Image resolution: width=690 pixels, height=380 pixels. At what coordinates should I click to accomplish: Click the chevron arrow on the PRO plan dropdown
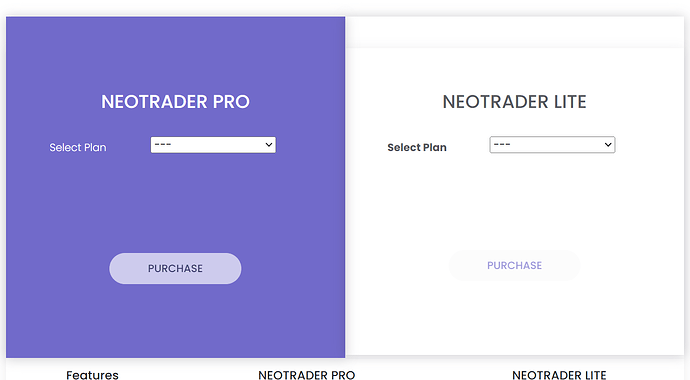click(268, 145)
